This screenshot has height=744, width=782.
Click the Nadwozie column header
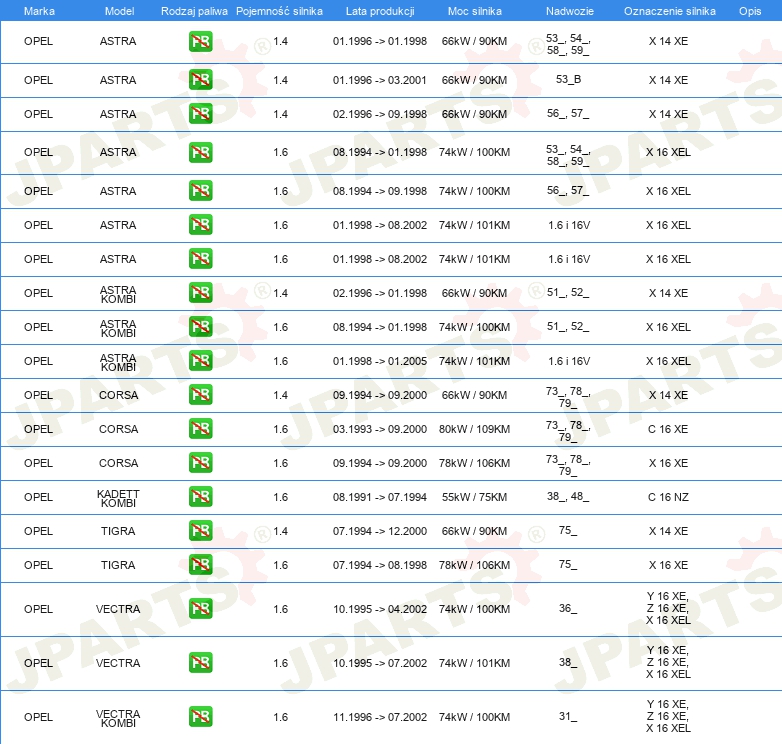pyautogui.click(x=570, y=11)
